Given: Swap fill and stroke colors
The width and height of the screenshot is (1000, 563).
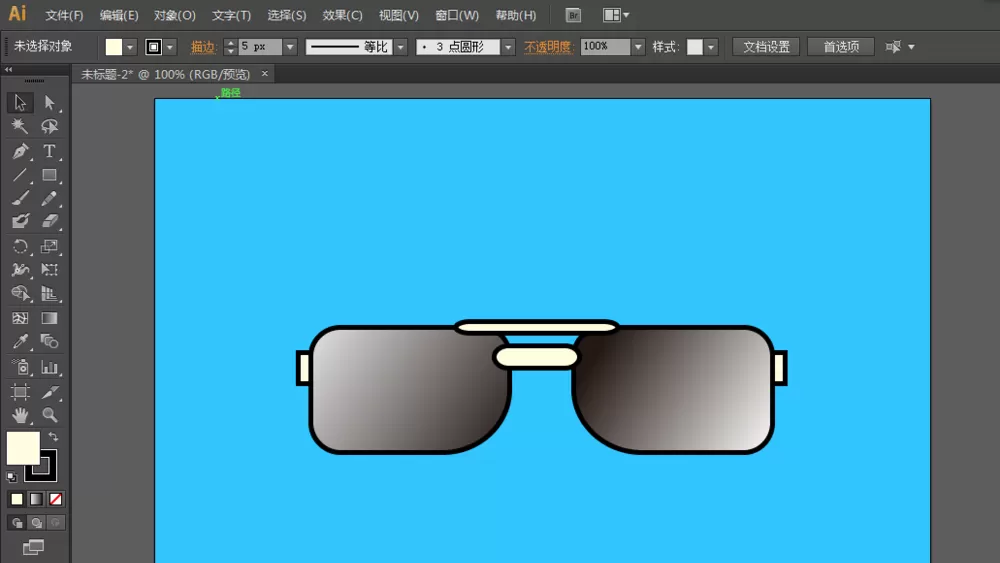Looking at the screenshot, I should click(54, 437).
